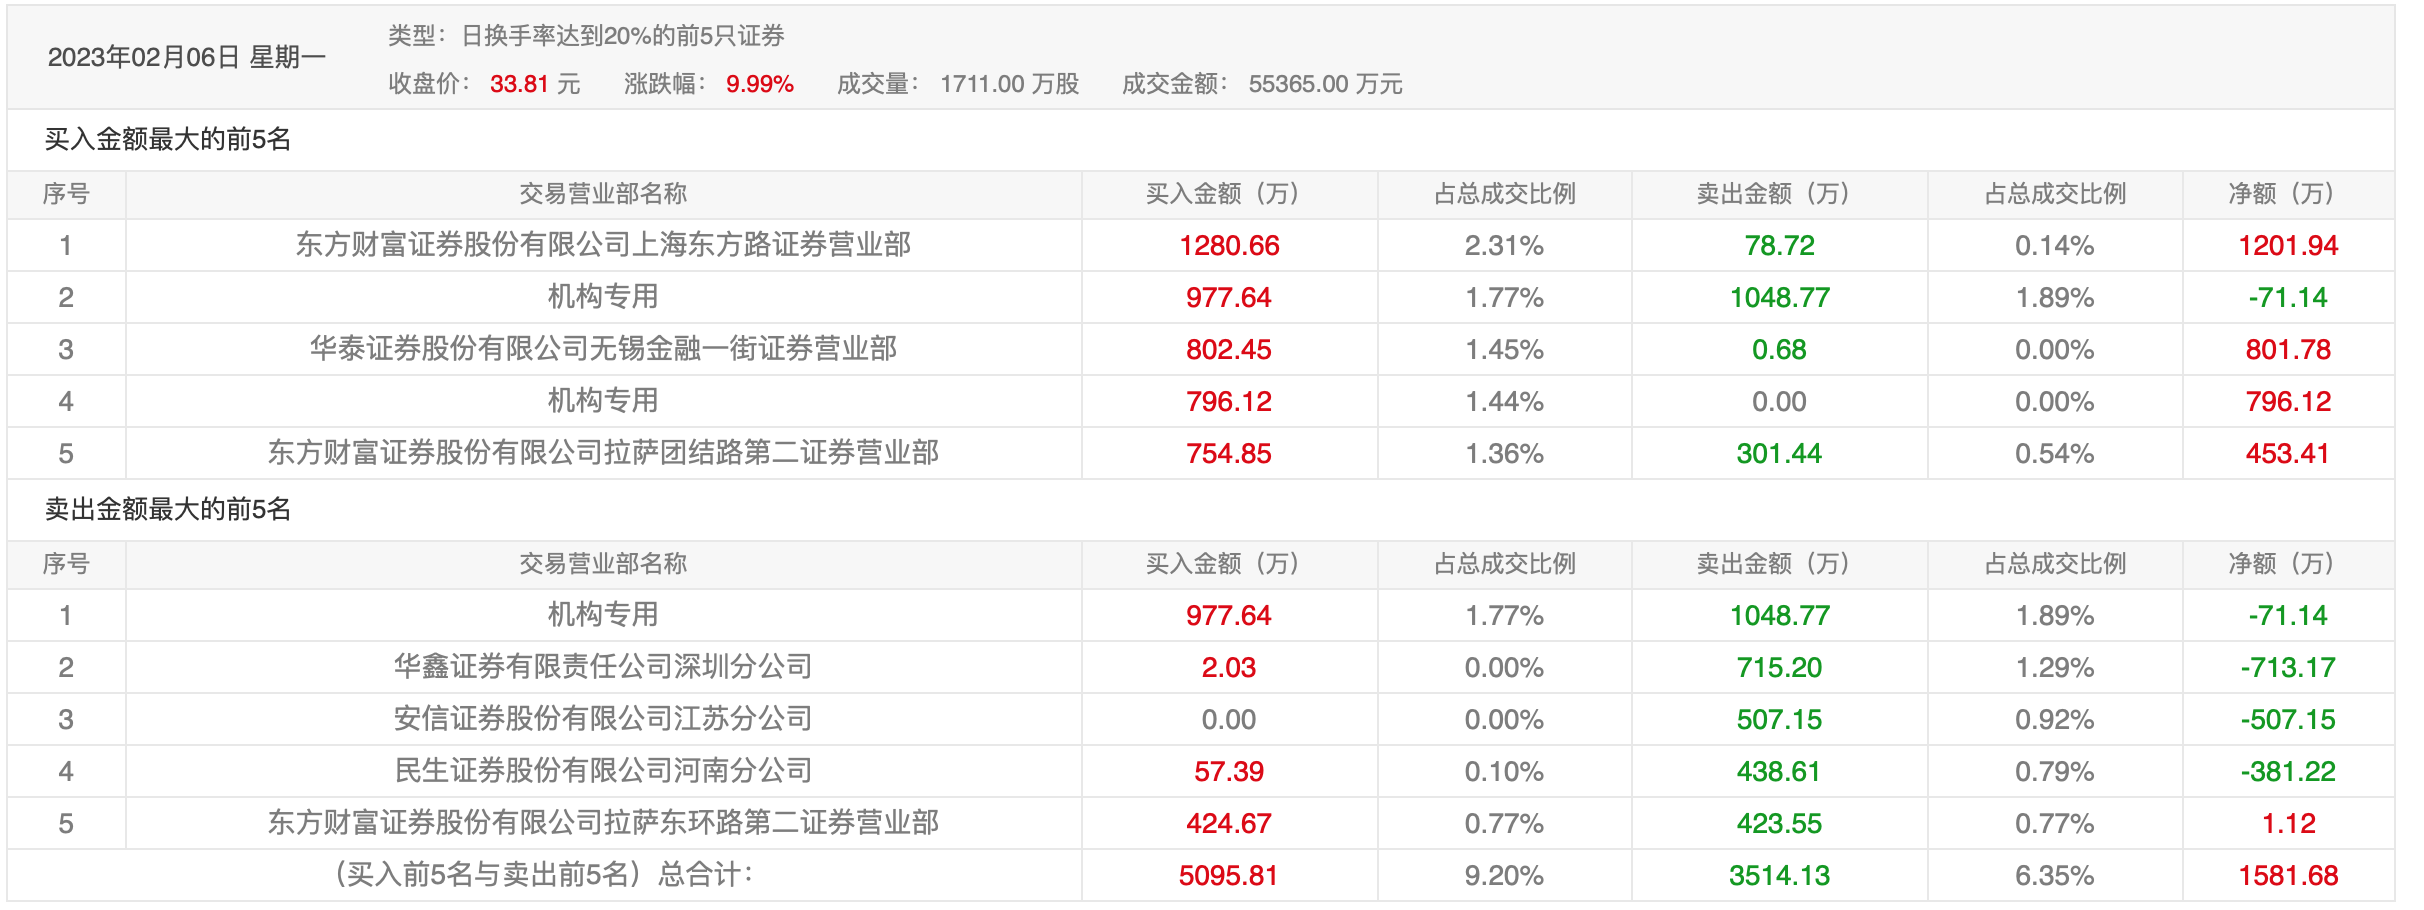Click 卖出金额（万）header in sell table
Viewport: 2424px width, 910px height.
pyautogui.click(x=1778, y=564)
